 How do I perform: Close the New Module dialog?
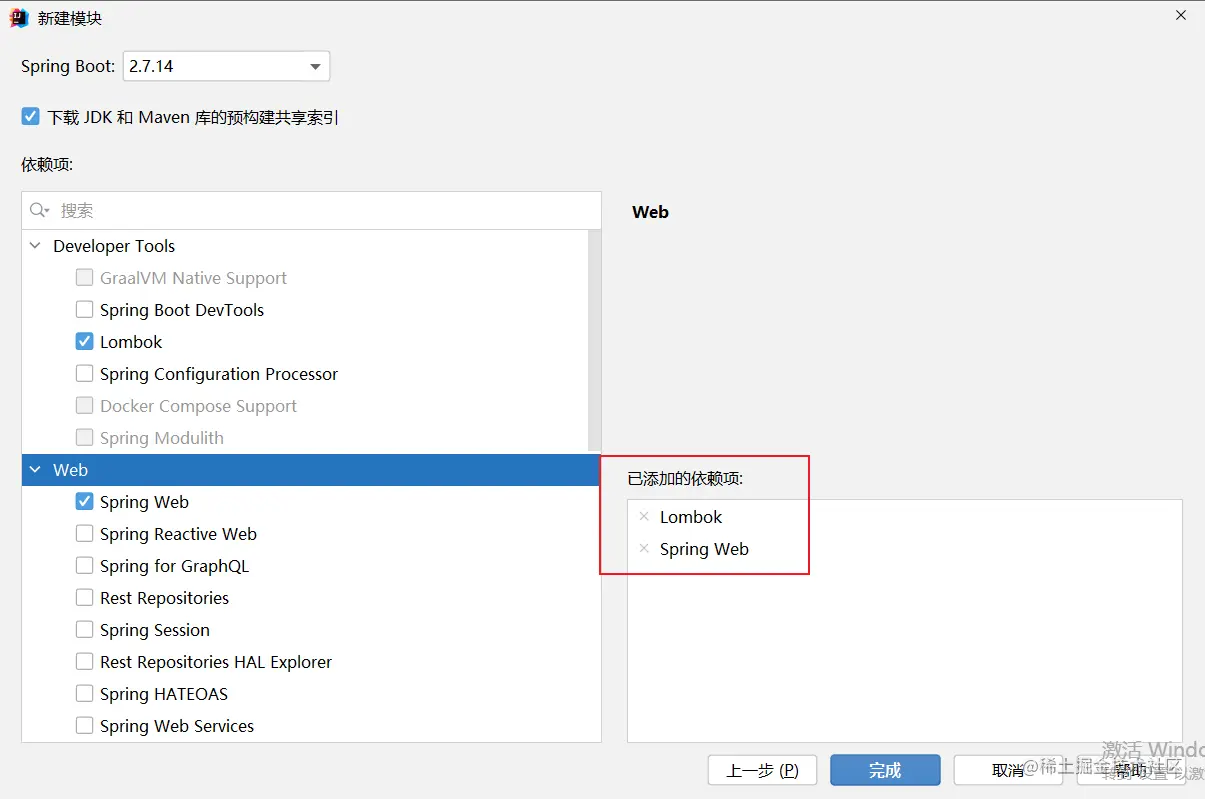(1181, 15)
